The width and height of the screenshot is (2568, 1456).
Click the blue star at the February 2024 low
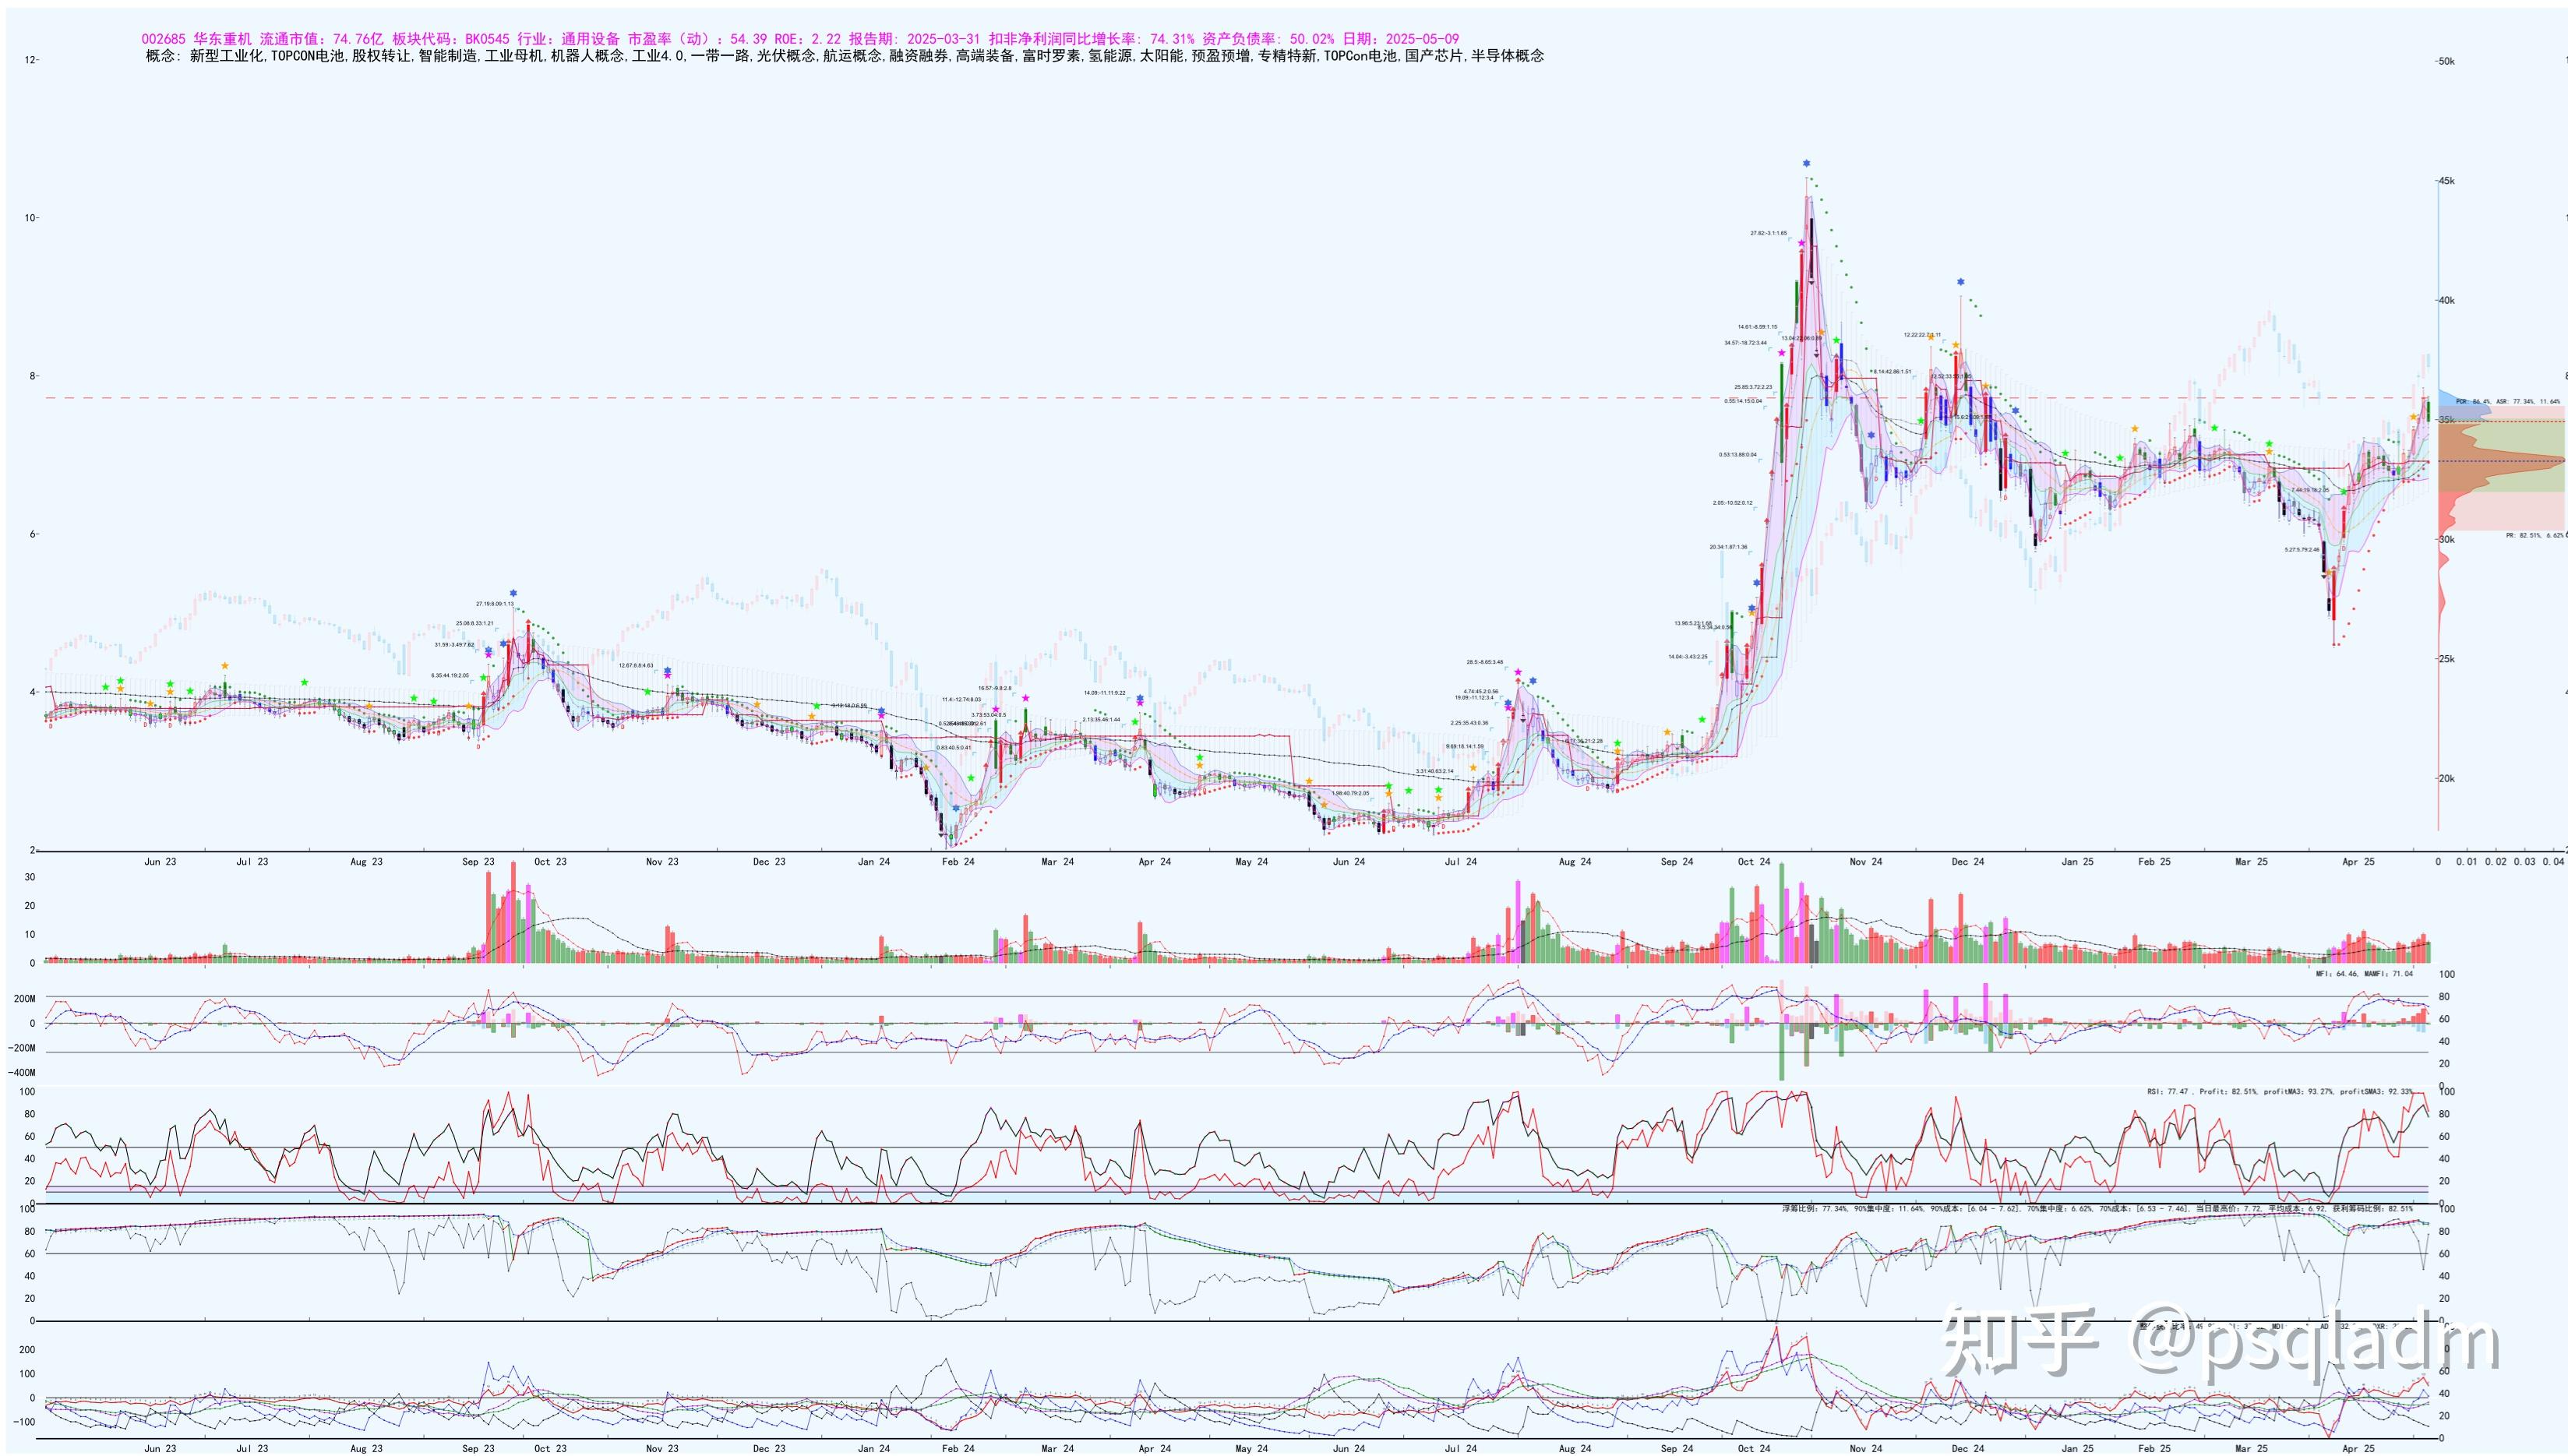pyautogui.click(x=956, y=808)
